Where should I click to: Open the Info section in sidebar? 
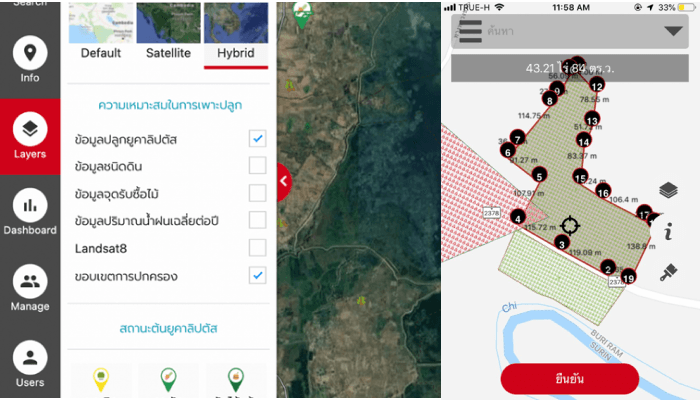click(x=30, y=61)
